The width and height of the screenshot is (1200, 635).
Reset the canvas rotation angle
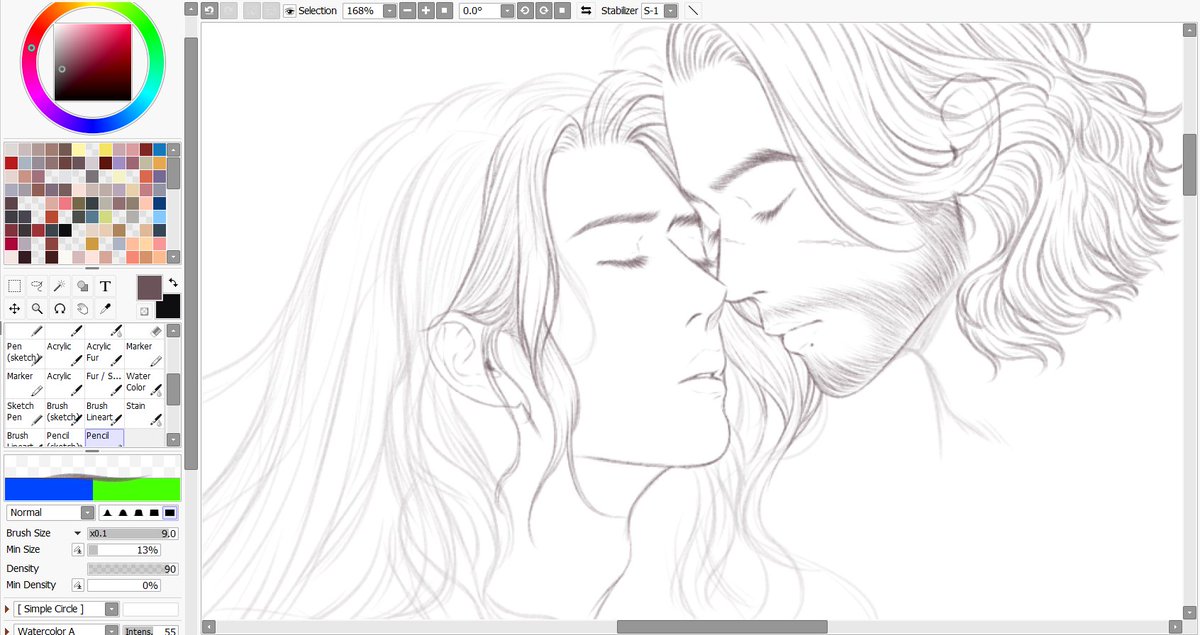(x=562, y=10)
